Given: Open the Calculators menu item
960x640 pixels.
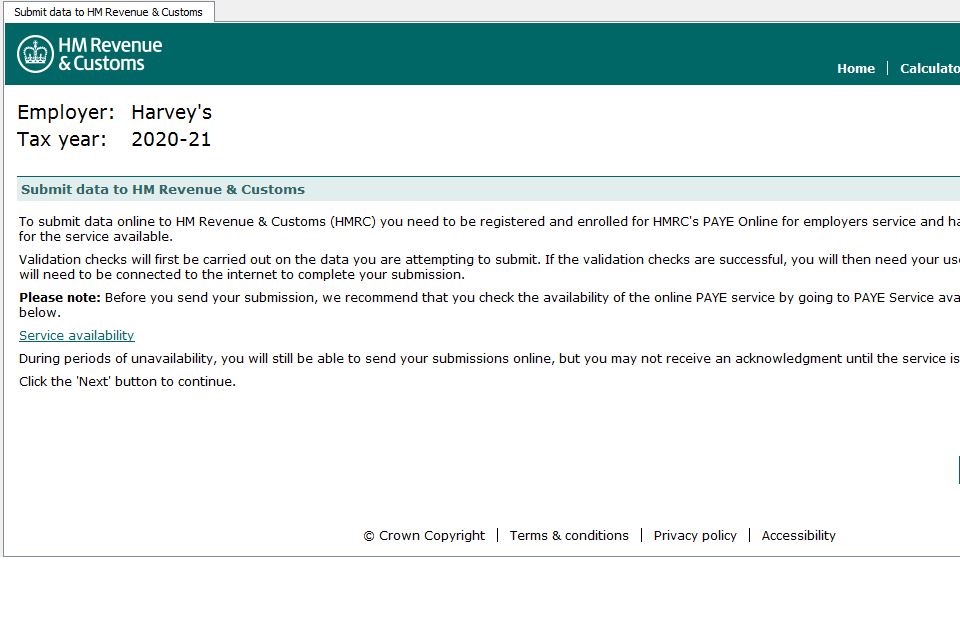Looking at the screenshot, I should [929, 69].
